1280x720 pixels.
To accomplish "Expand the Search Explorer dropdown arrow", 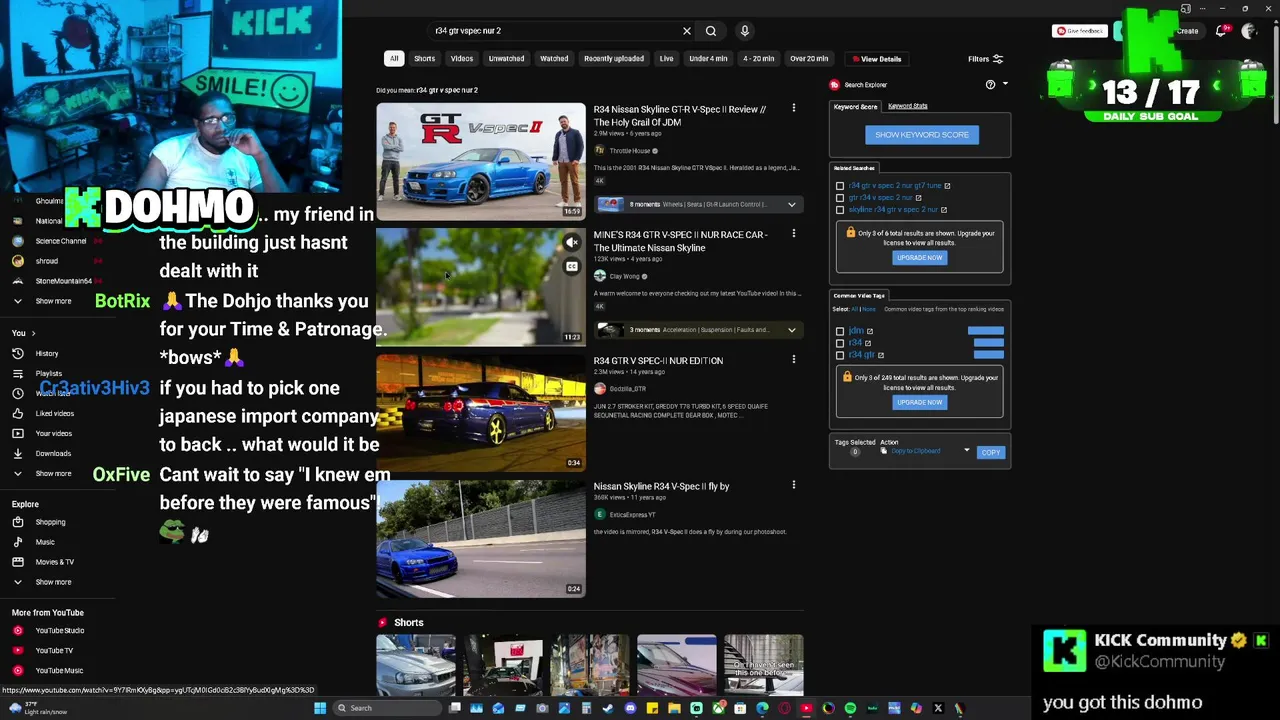I will tap(1005, 85).
